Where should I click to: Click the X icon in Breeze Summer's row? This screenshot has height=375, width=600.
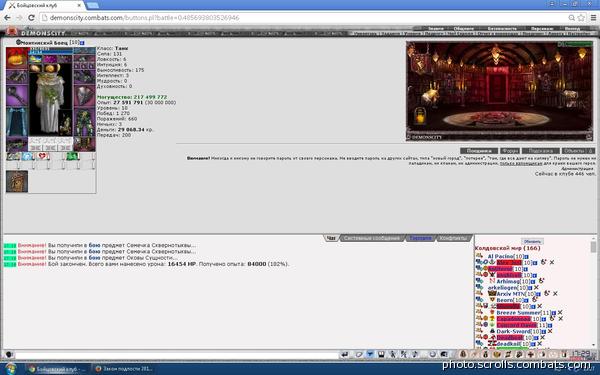point(560,313)
